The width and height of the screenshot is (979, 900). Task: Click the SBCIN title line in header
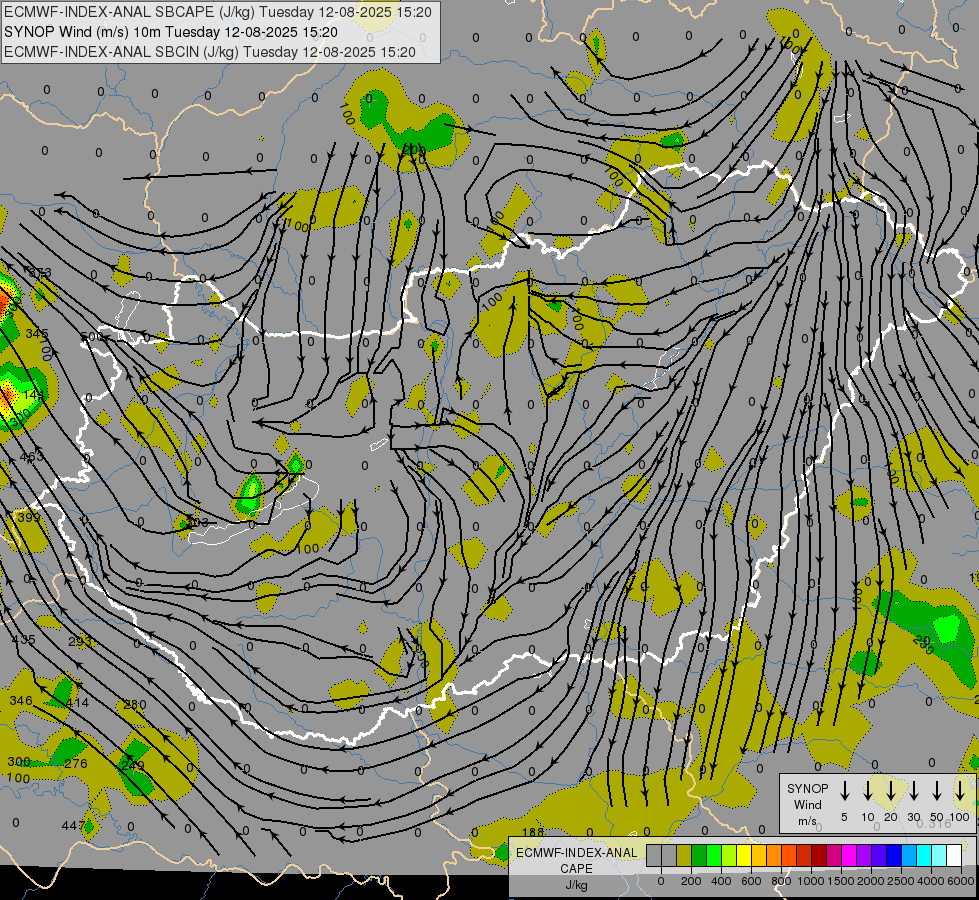click(x=210, y=52)
